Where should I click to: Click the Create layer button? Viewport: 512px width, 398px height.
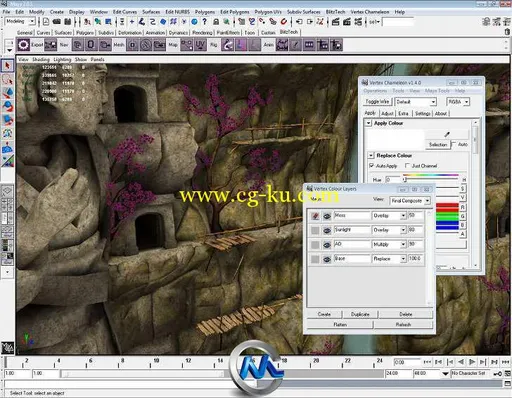click(324, 314)
